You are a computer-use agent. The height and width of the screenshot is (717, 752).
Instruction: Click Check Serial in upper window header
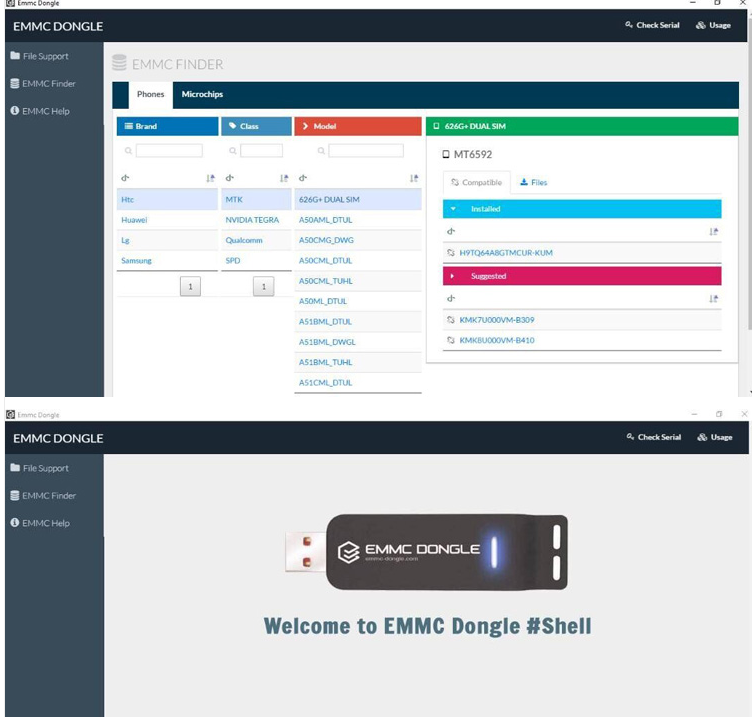click(x=652, y=25)
